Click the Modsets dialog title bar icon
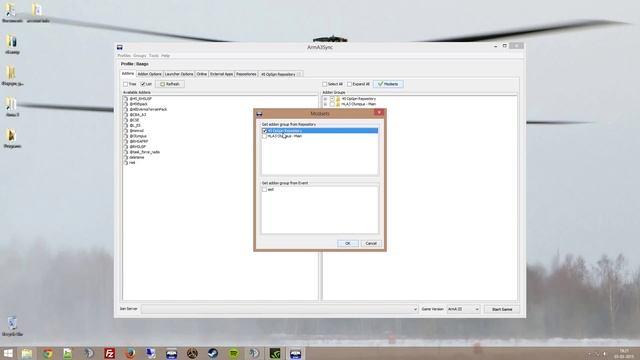This screenshot has height=360, width=640. [x=259, y=113]
